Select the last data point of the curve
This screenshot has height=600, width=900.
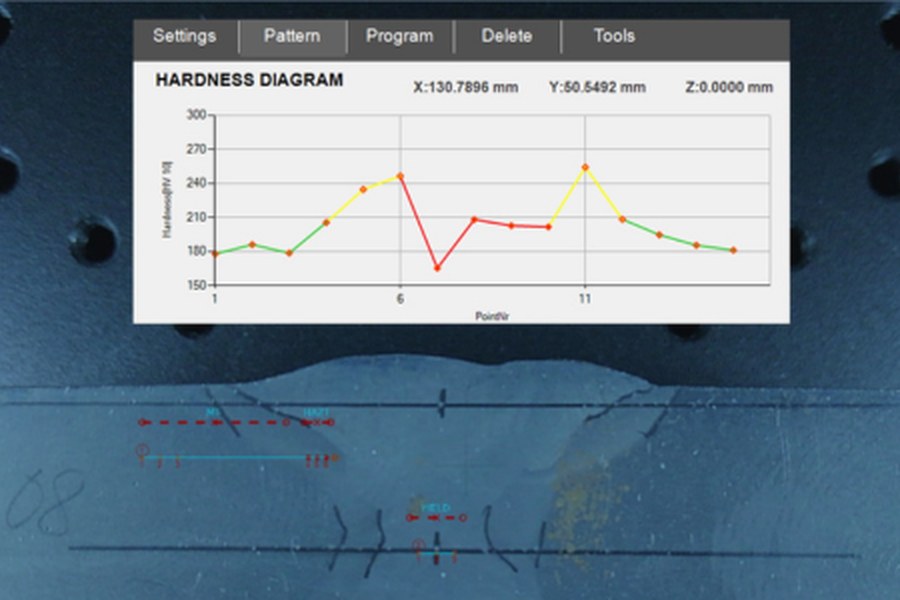(x=734, y=250)
